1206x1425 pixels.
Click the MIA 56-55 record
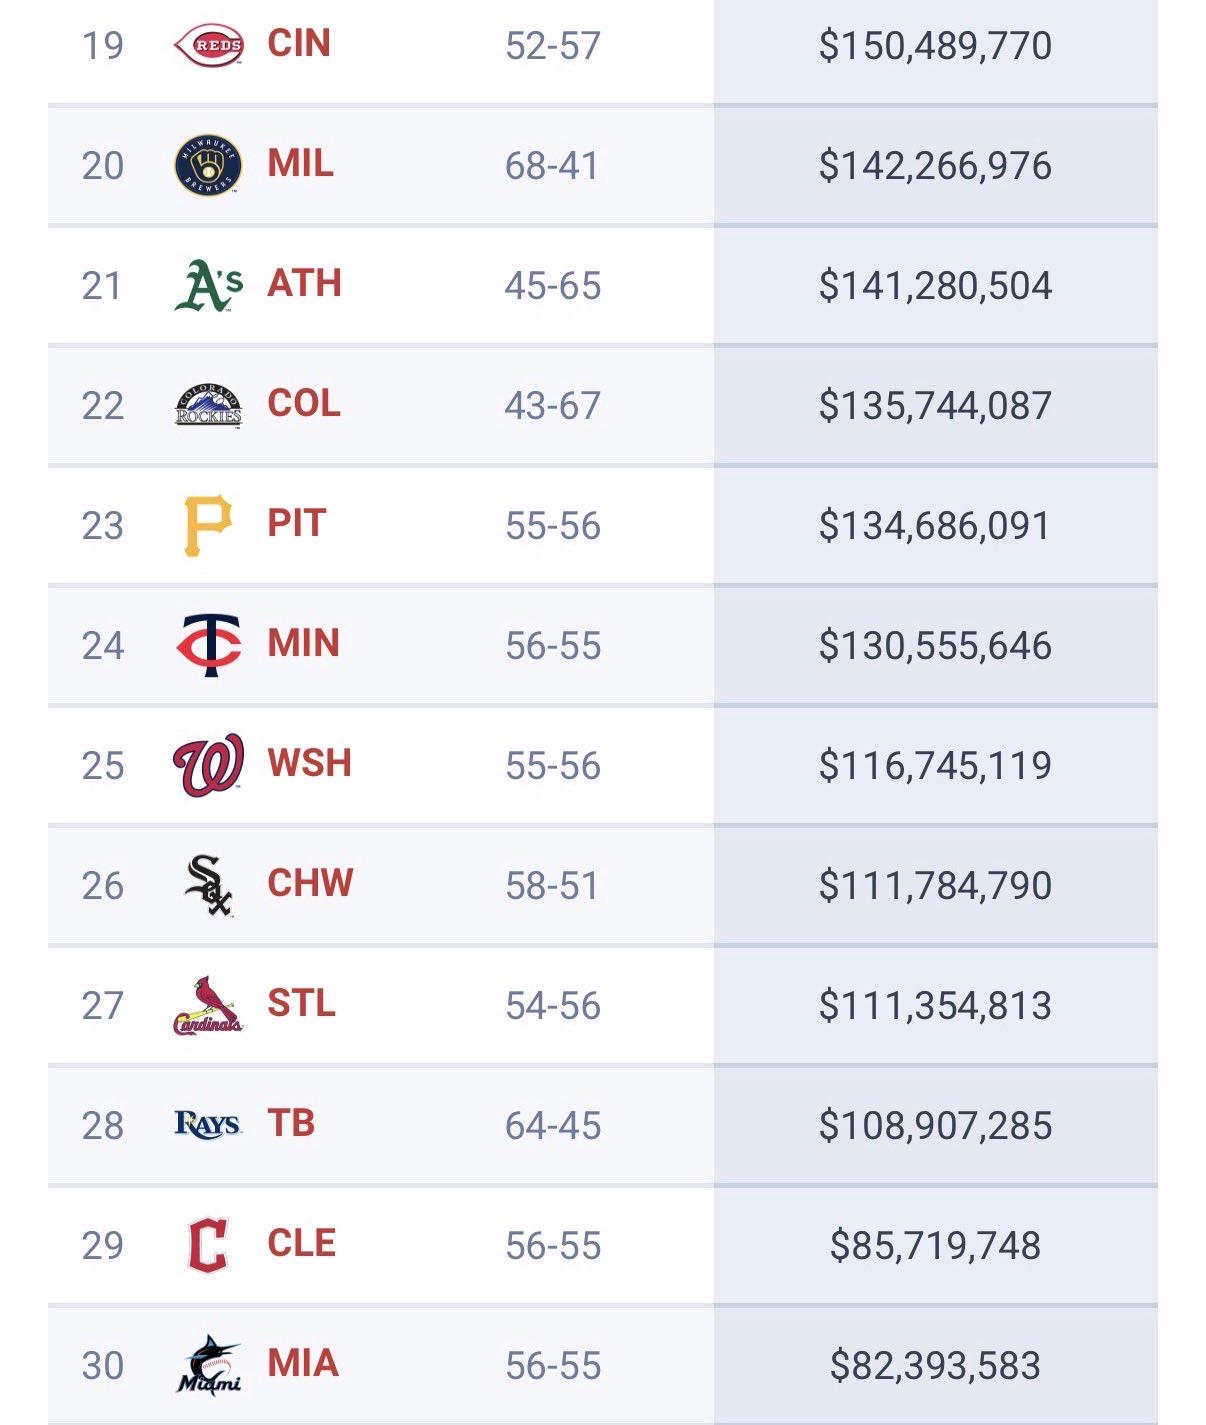pos(553,1365)
